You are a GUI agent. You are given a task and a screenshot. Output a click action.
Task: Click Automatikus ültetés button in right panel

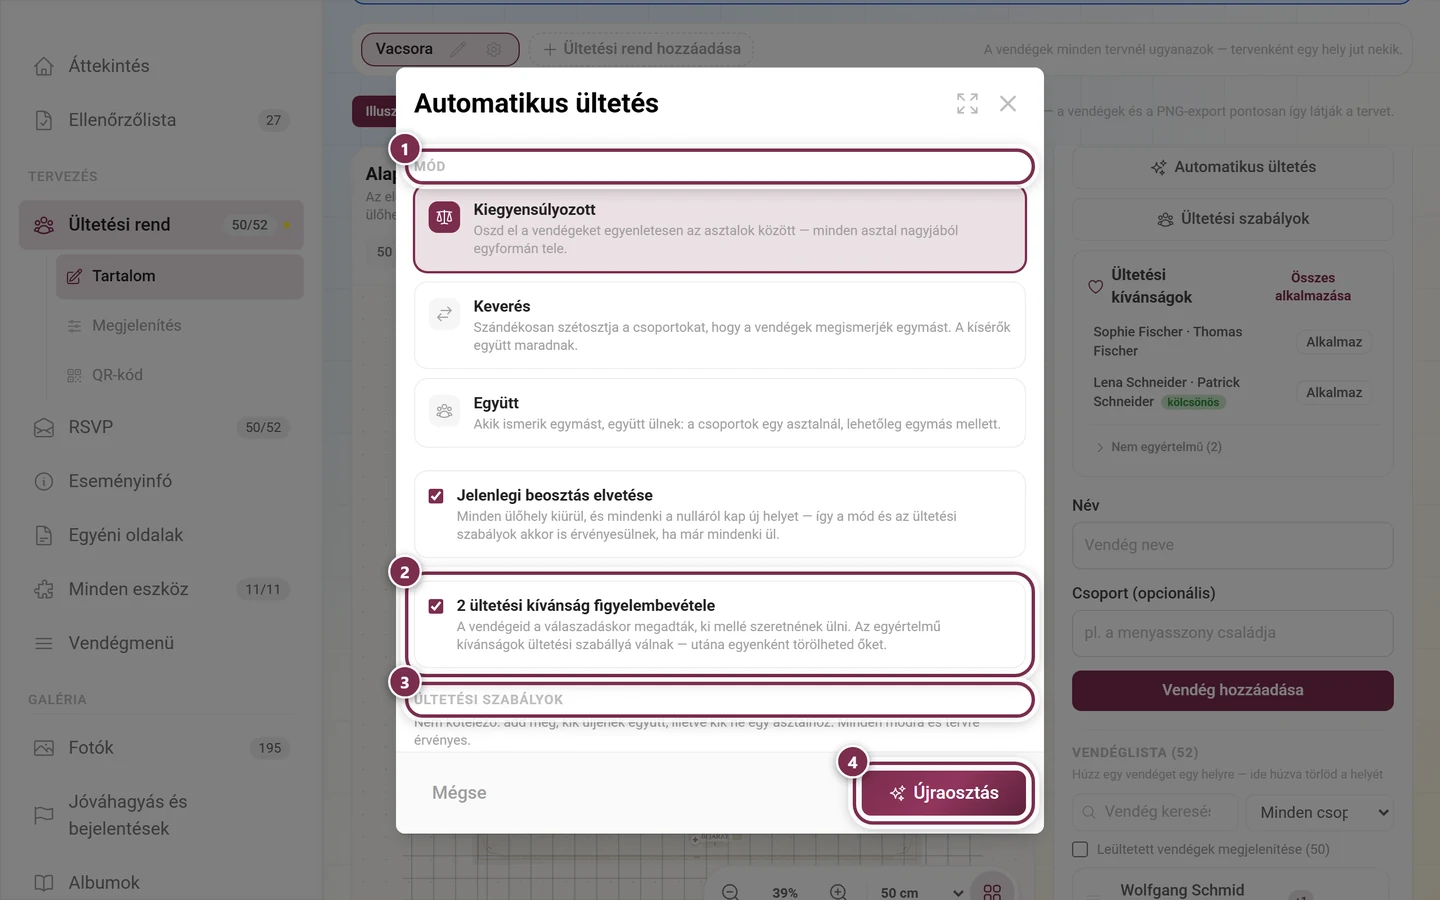tap(1233, 167)
